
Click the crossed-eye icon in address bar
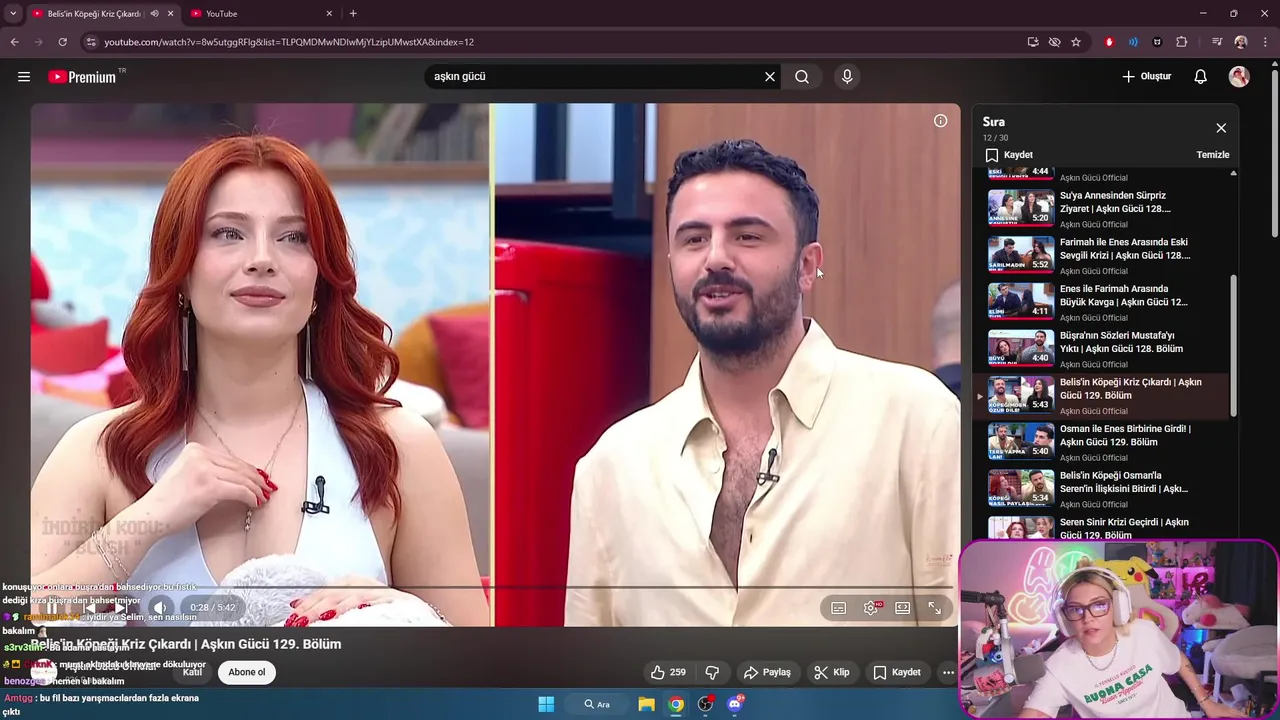point(1054,42)
